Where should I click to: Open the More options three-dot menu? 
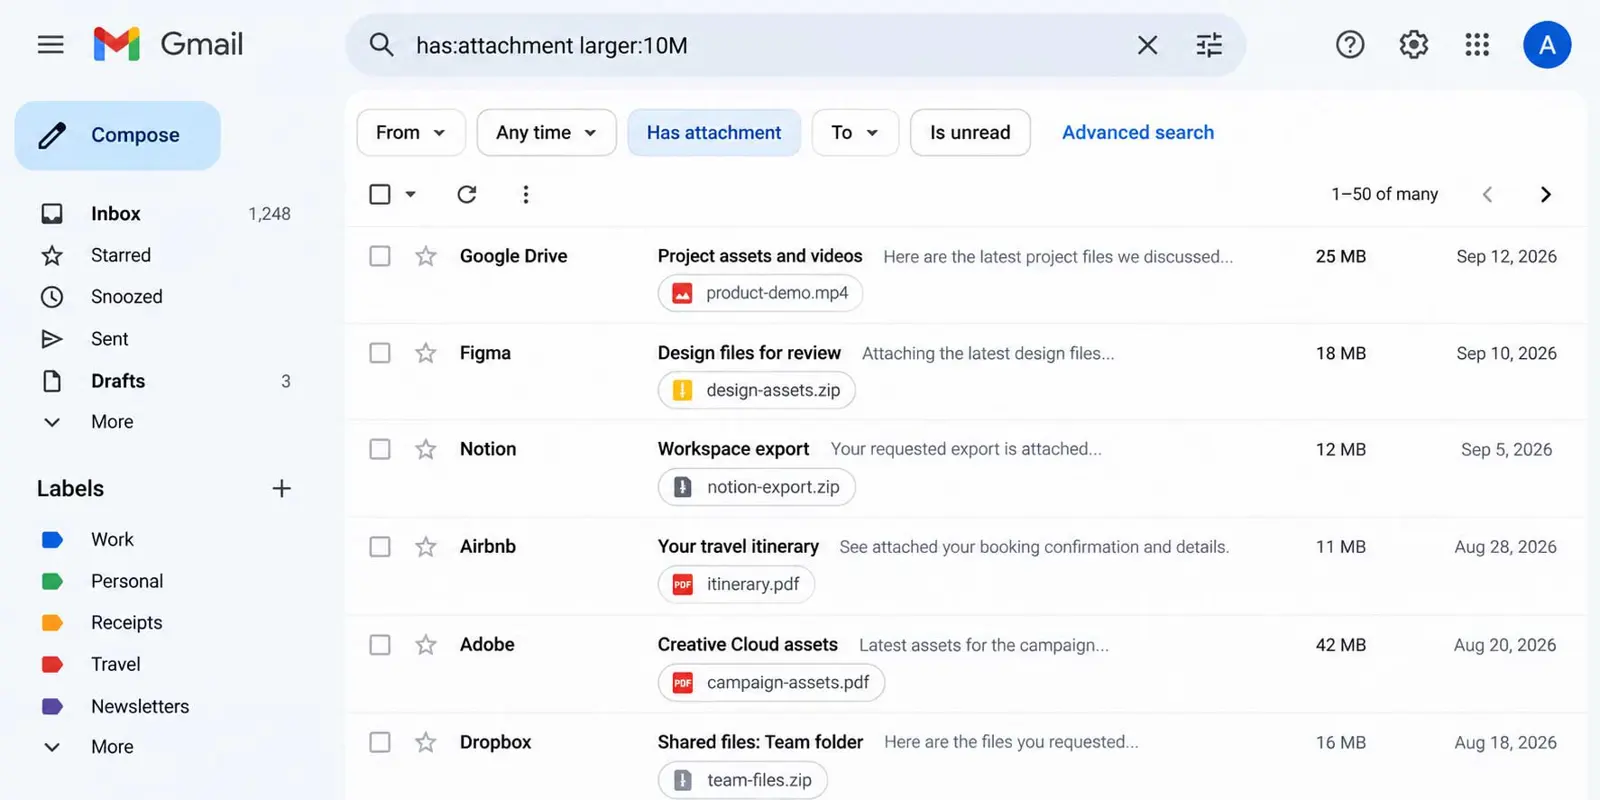tap(525, 194)
